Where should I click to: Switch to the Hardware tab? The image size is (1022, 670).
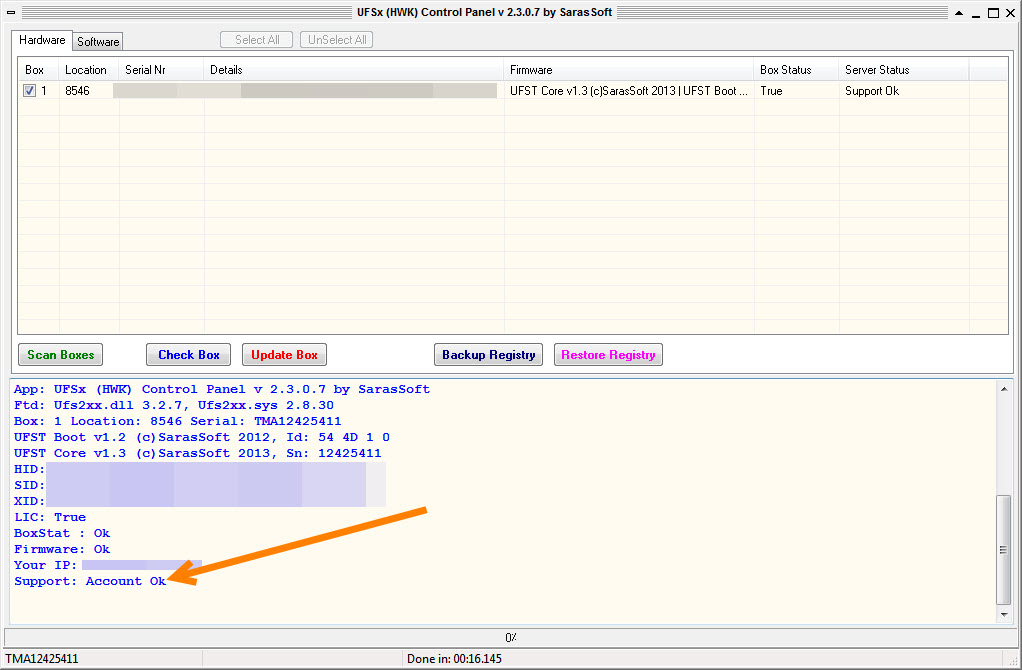click(42, 40)
